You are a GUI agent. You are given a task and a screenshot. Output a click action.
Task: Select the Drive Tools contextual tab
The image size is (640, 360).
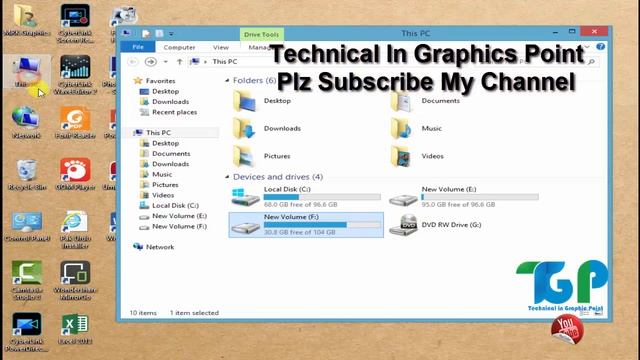click(x=261, y=34)
